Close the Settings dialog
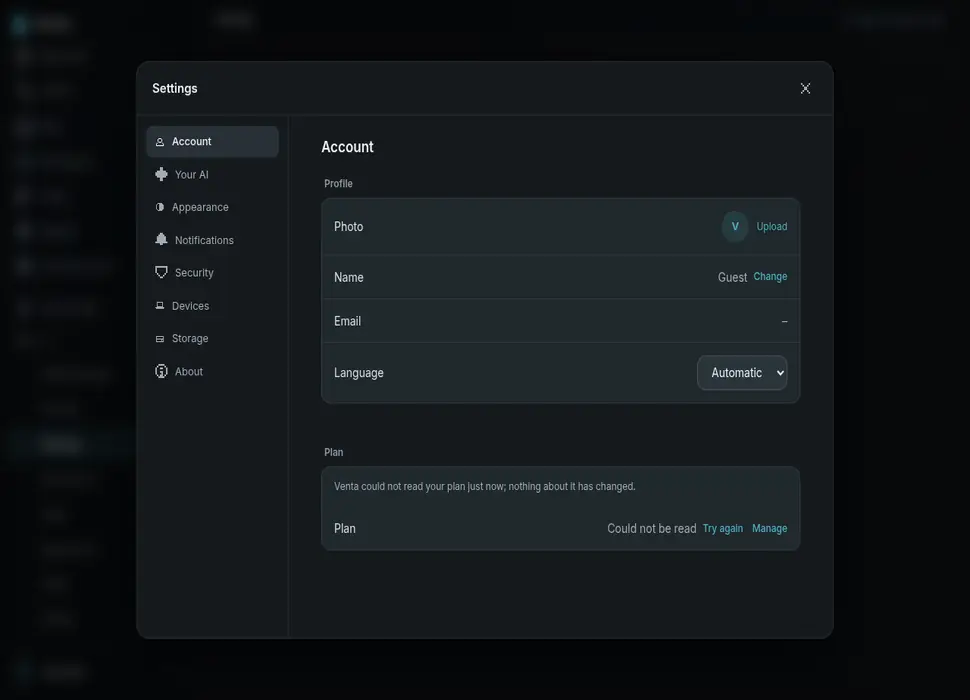Image resolution: width=970 pixels, height=700 pixels. pos(805,88)
